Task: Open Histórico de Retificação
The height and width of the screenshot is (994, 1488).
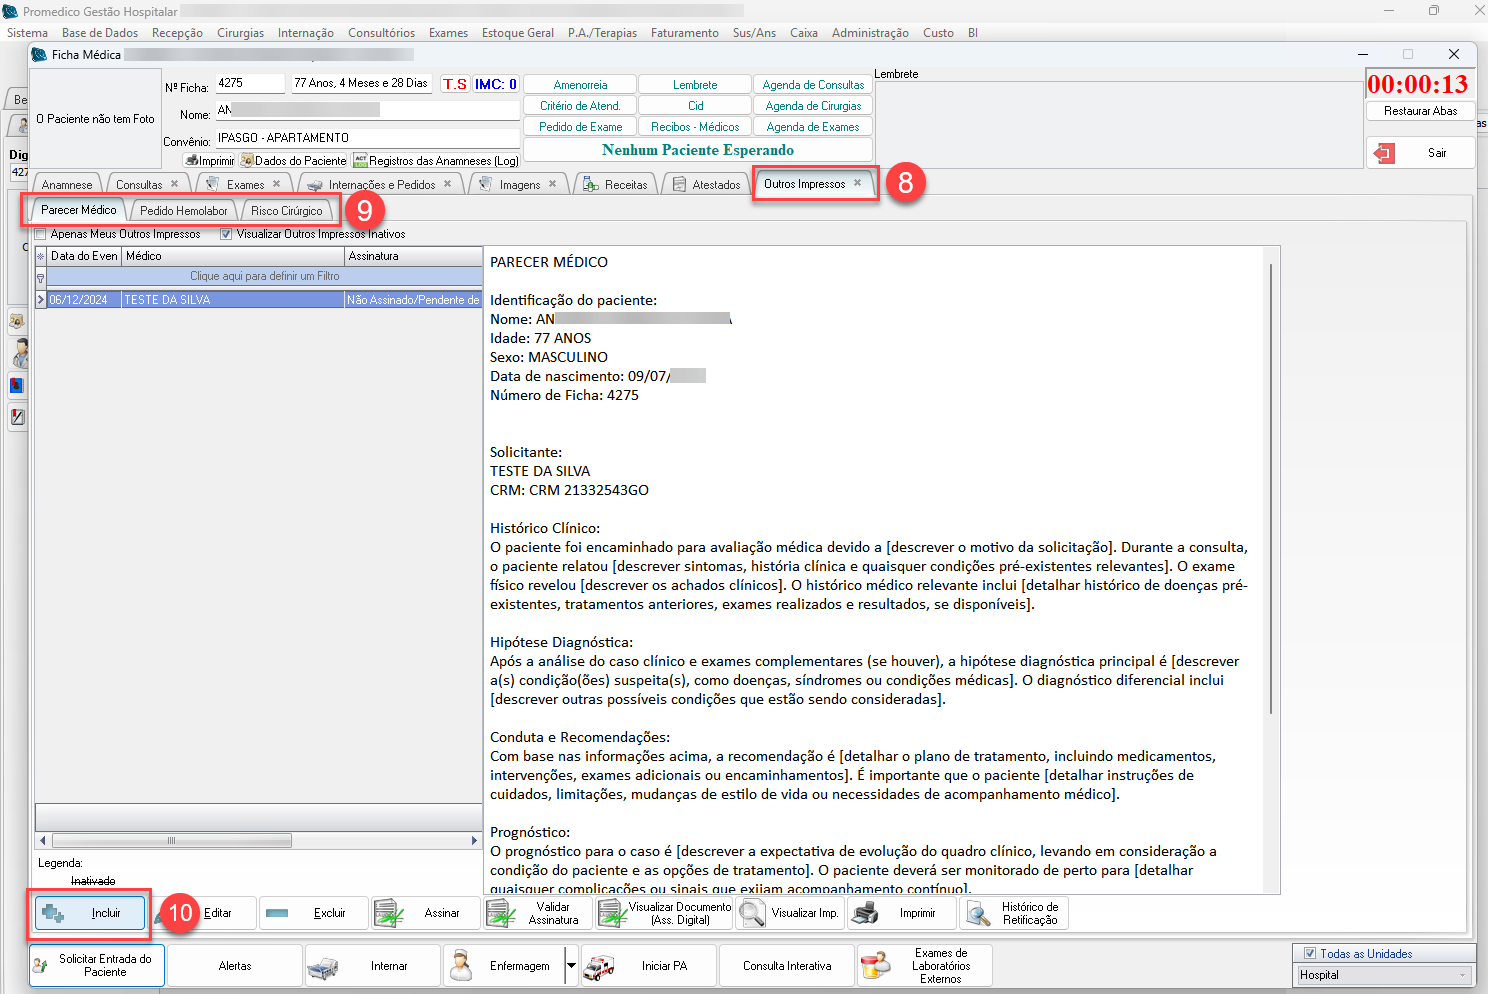Action: (x=1014, y=913)
